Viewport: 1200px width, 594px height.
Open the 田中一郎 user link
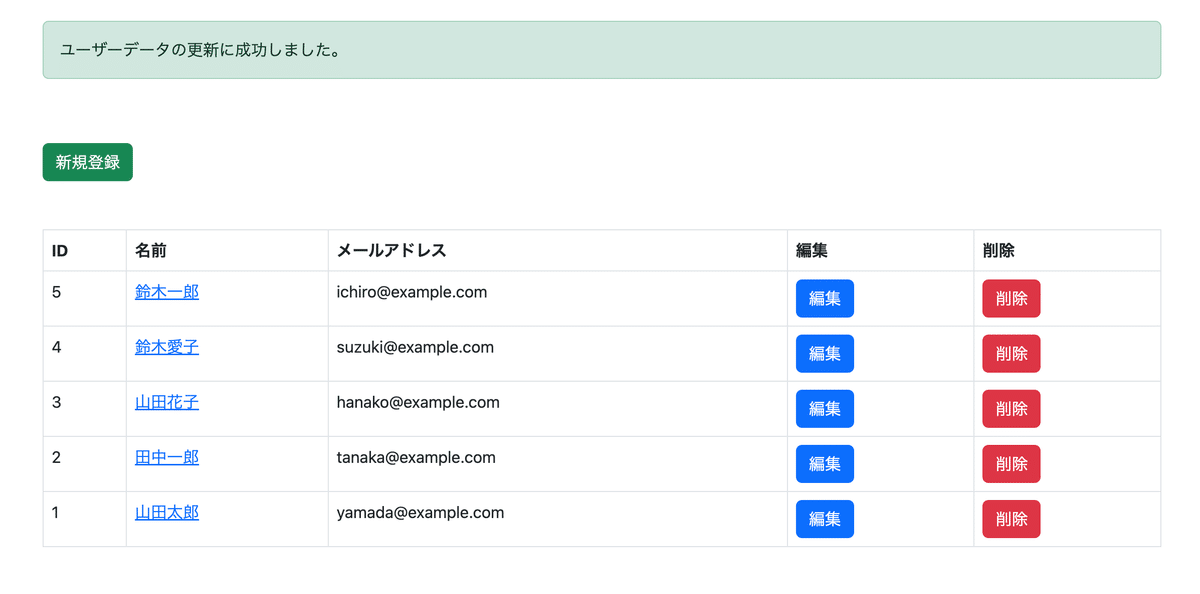[167, 457]
